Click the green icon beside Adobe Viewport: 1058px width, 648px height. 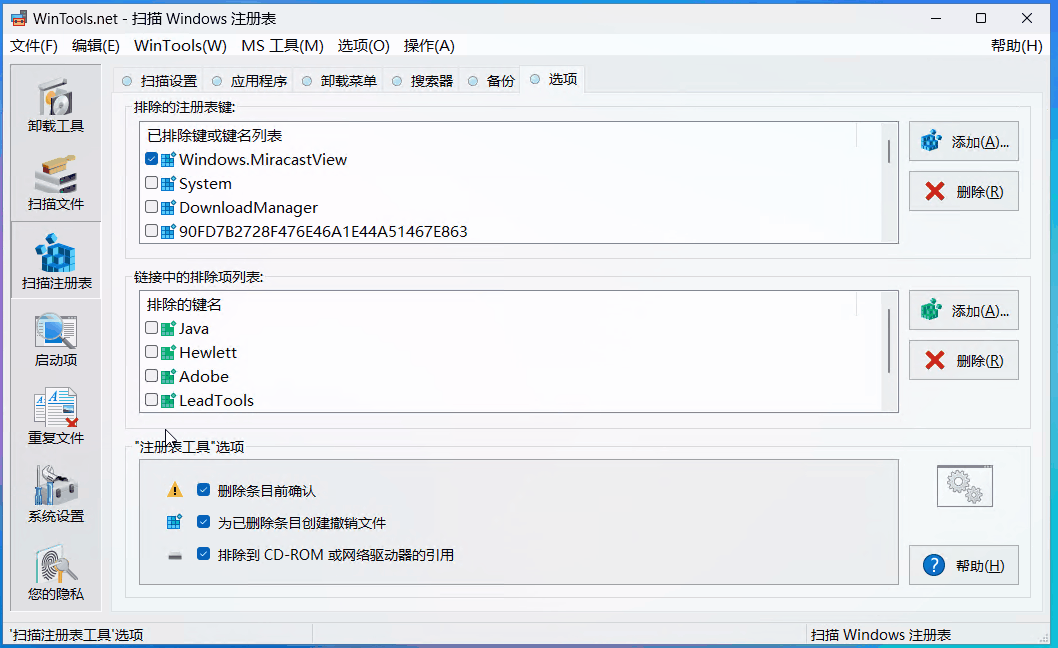(x=168, y=377)
